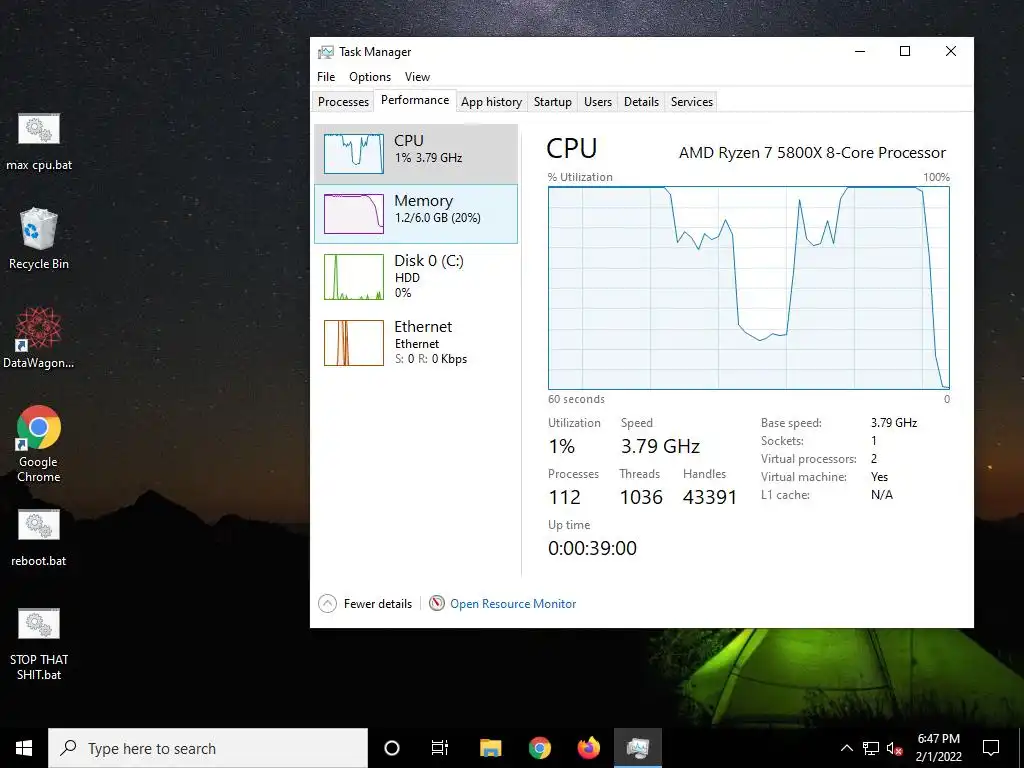Click the Processes count 112
The width and height of the screenshot is (1024, 768).
point(564,497)
